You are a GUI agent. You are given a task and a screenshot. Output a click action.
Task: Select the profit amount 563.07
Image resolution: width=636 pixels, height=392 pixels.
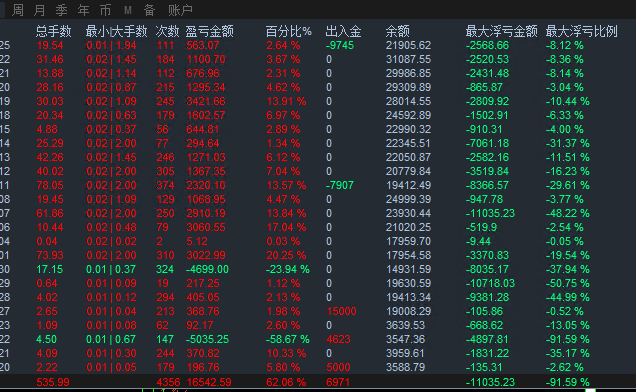(x=203, y=45)
